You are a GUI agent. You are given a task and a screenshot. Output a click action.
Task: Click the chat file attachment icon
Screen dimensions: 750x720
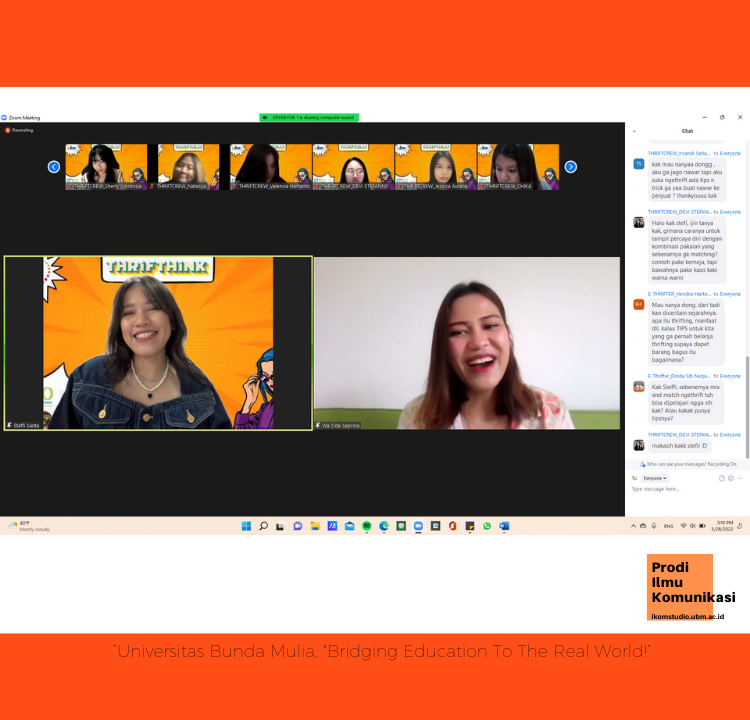coord(721,478)
